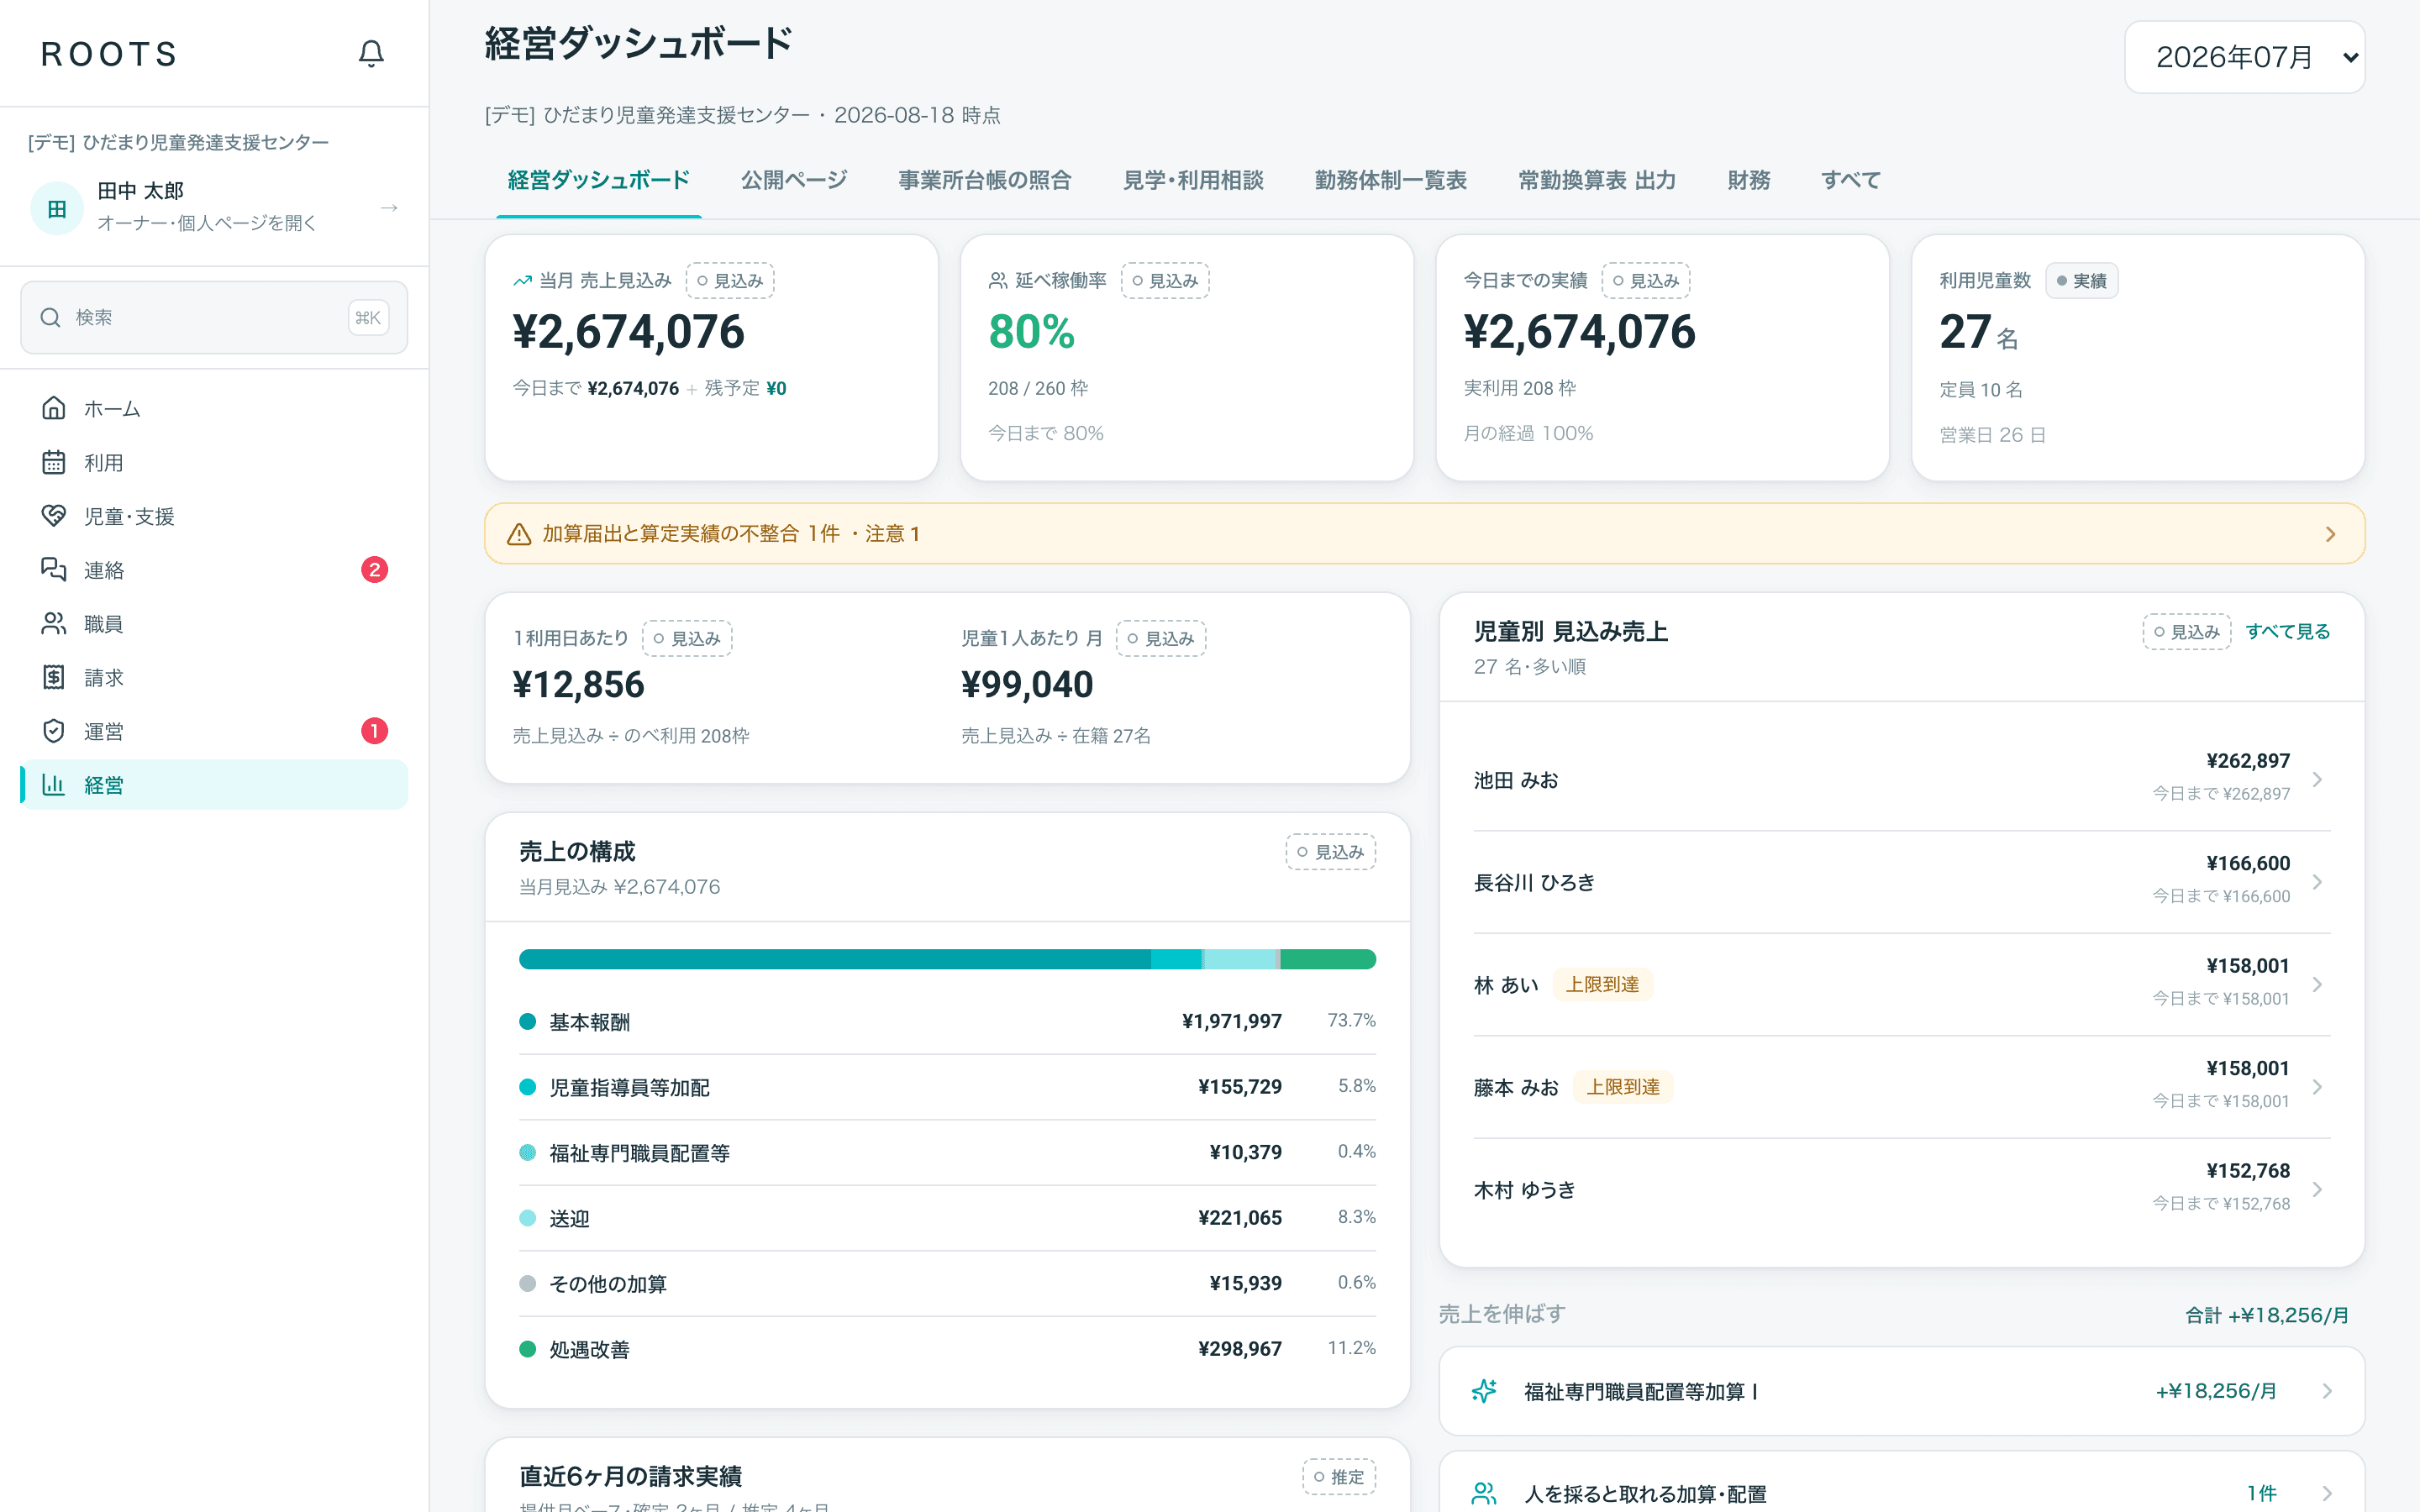Image resolution: width=2420 pixels, height=1512 pixels.
Task: Click the red 1 badge on 運営
Action: [x=374, y=731]
